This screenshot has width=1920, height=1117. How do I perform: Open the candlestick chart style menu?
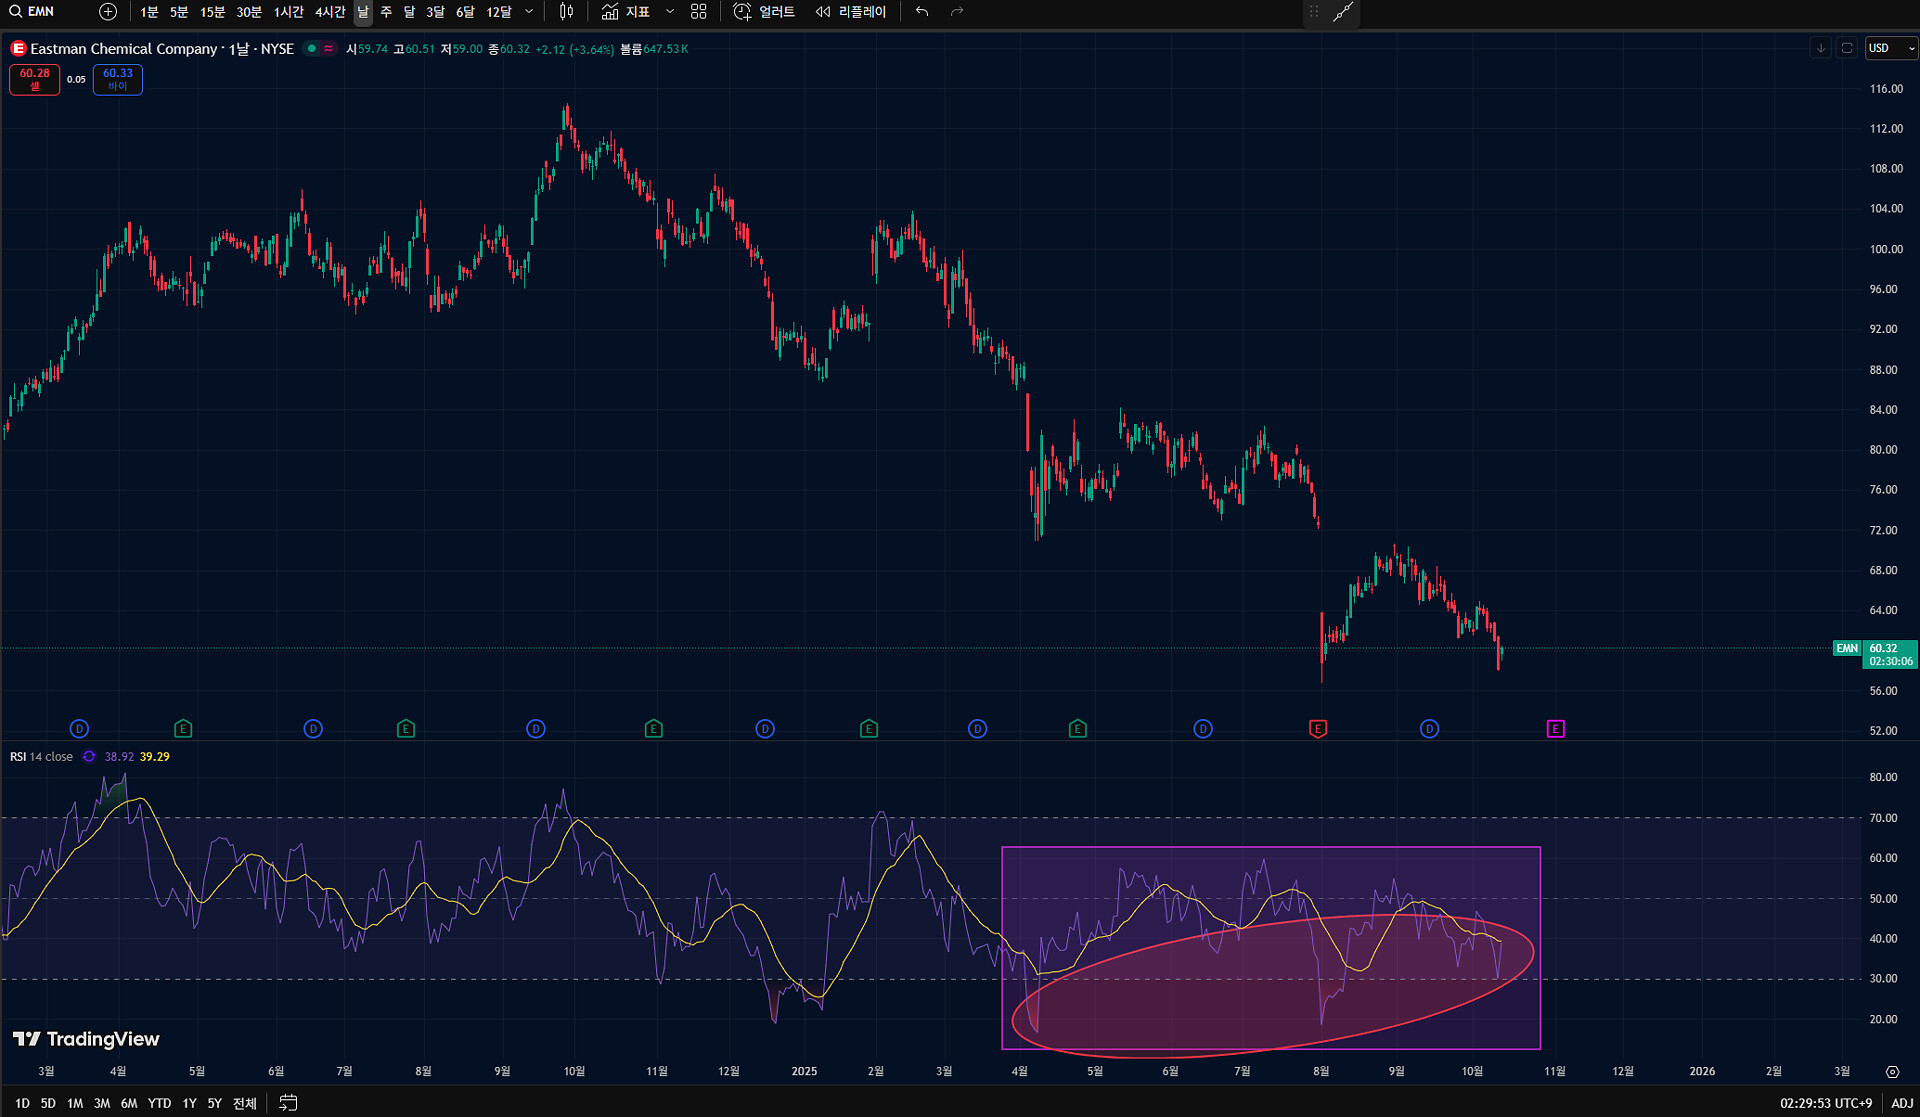pos(566,12)
